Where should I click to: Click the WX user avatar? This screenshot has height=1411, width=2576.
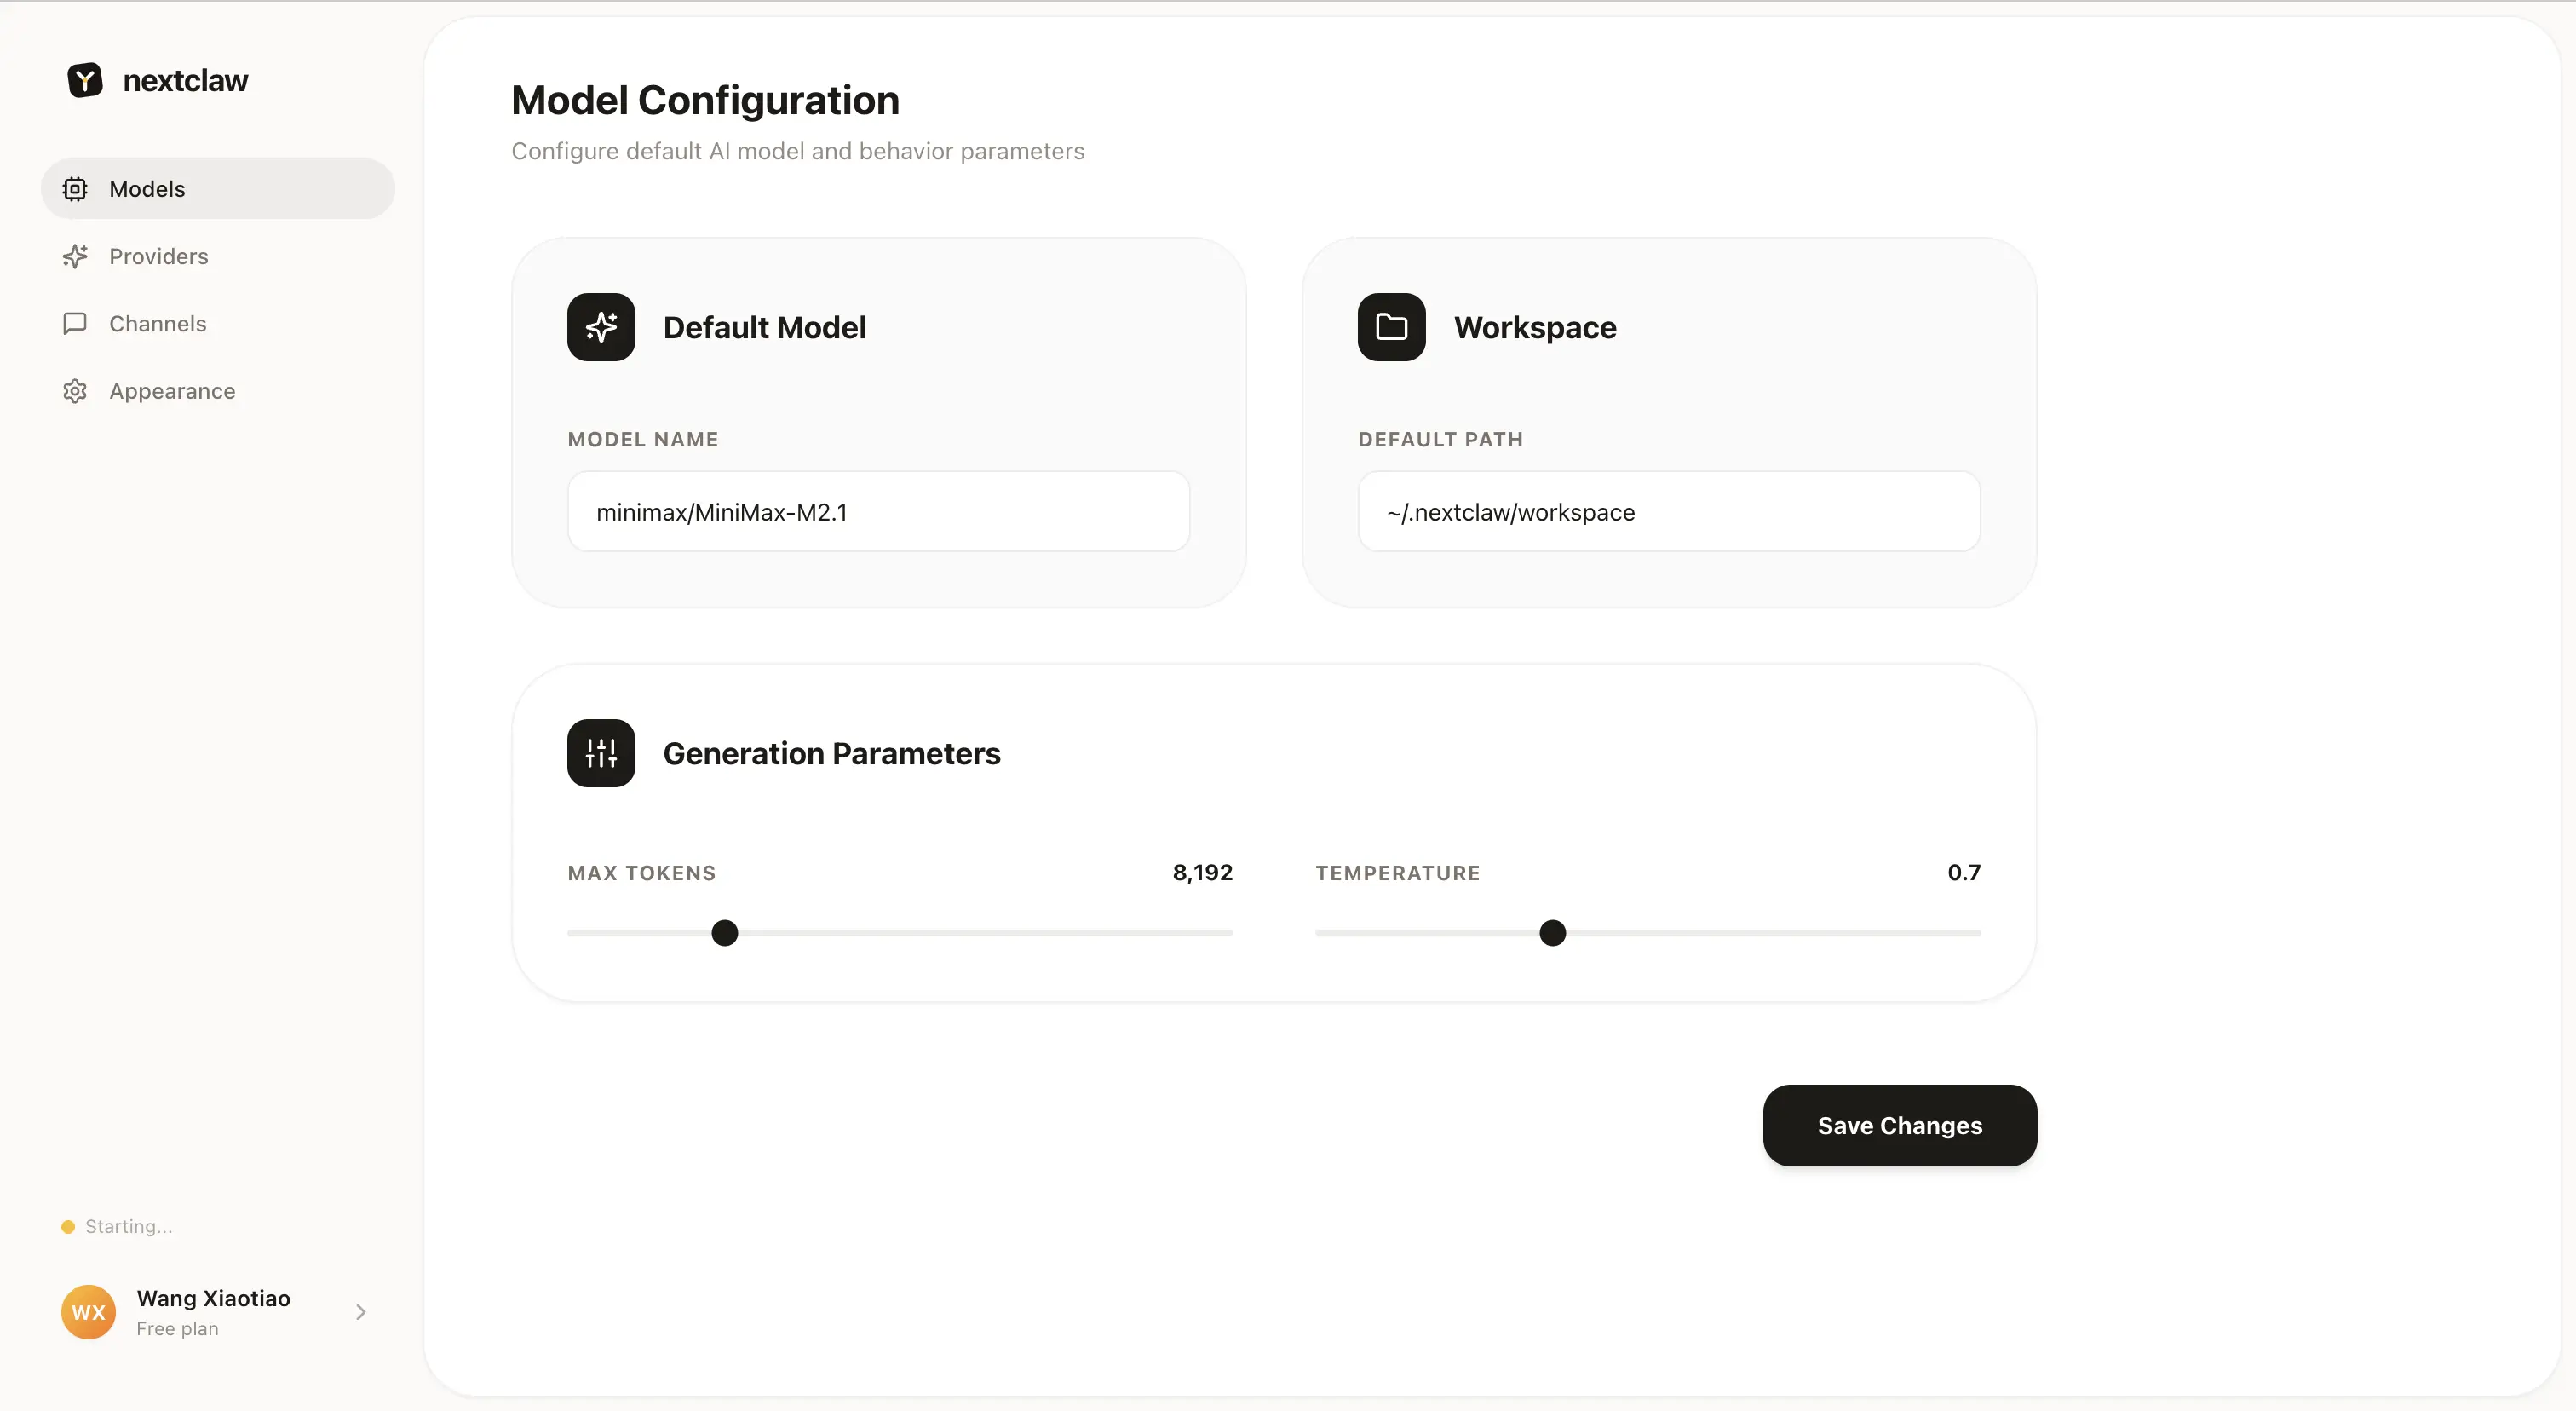pos(88,1312)
